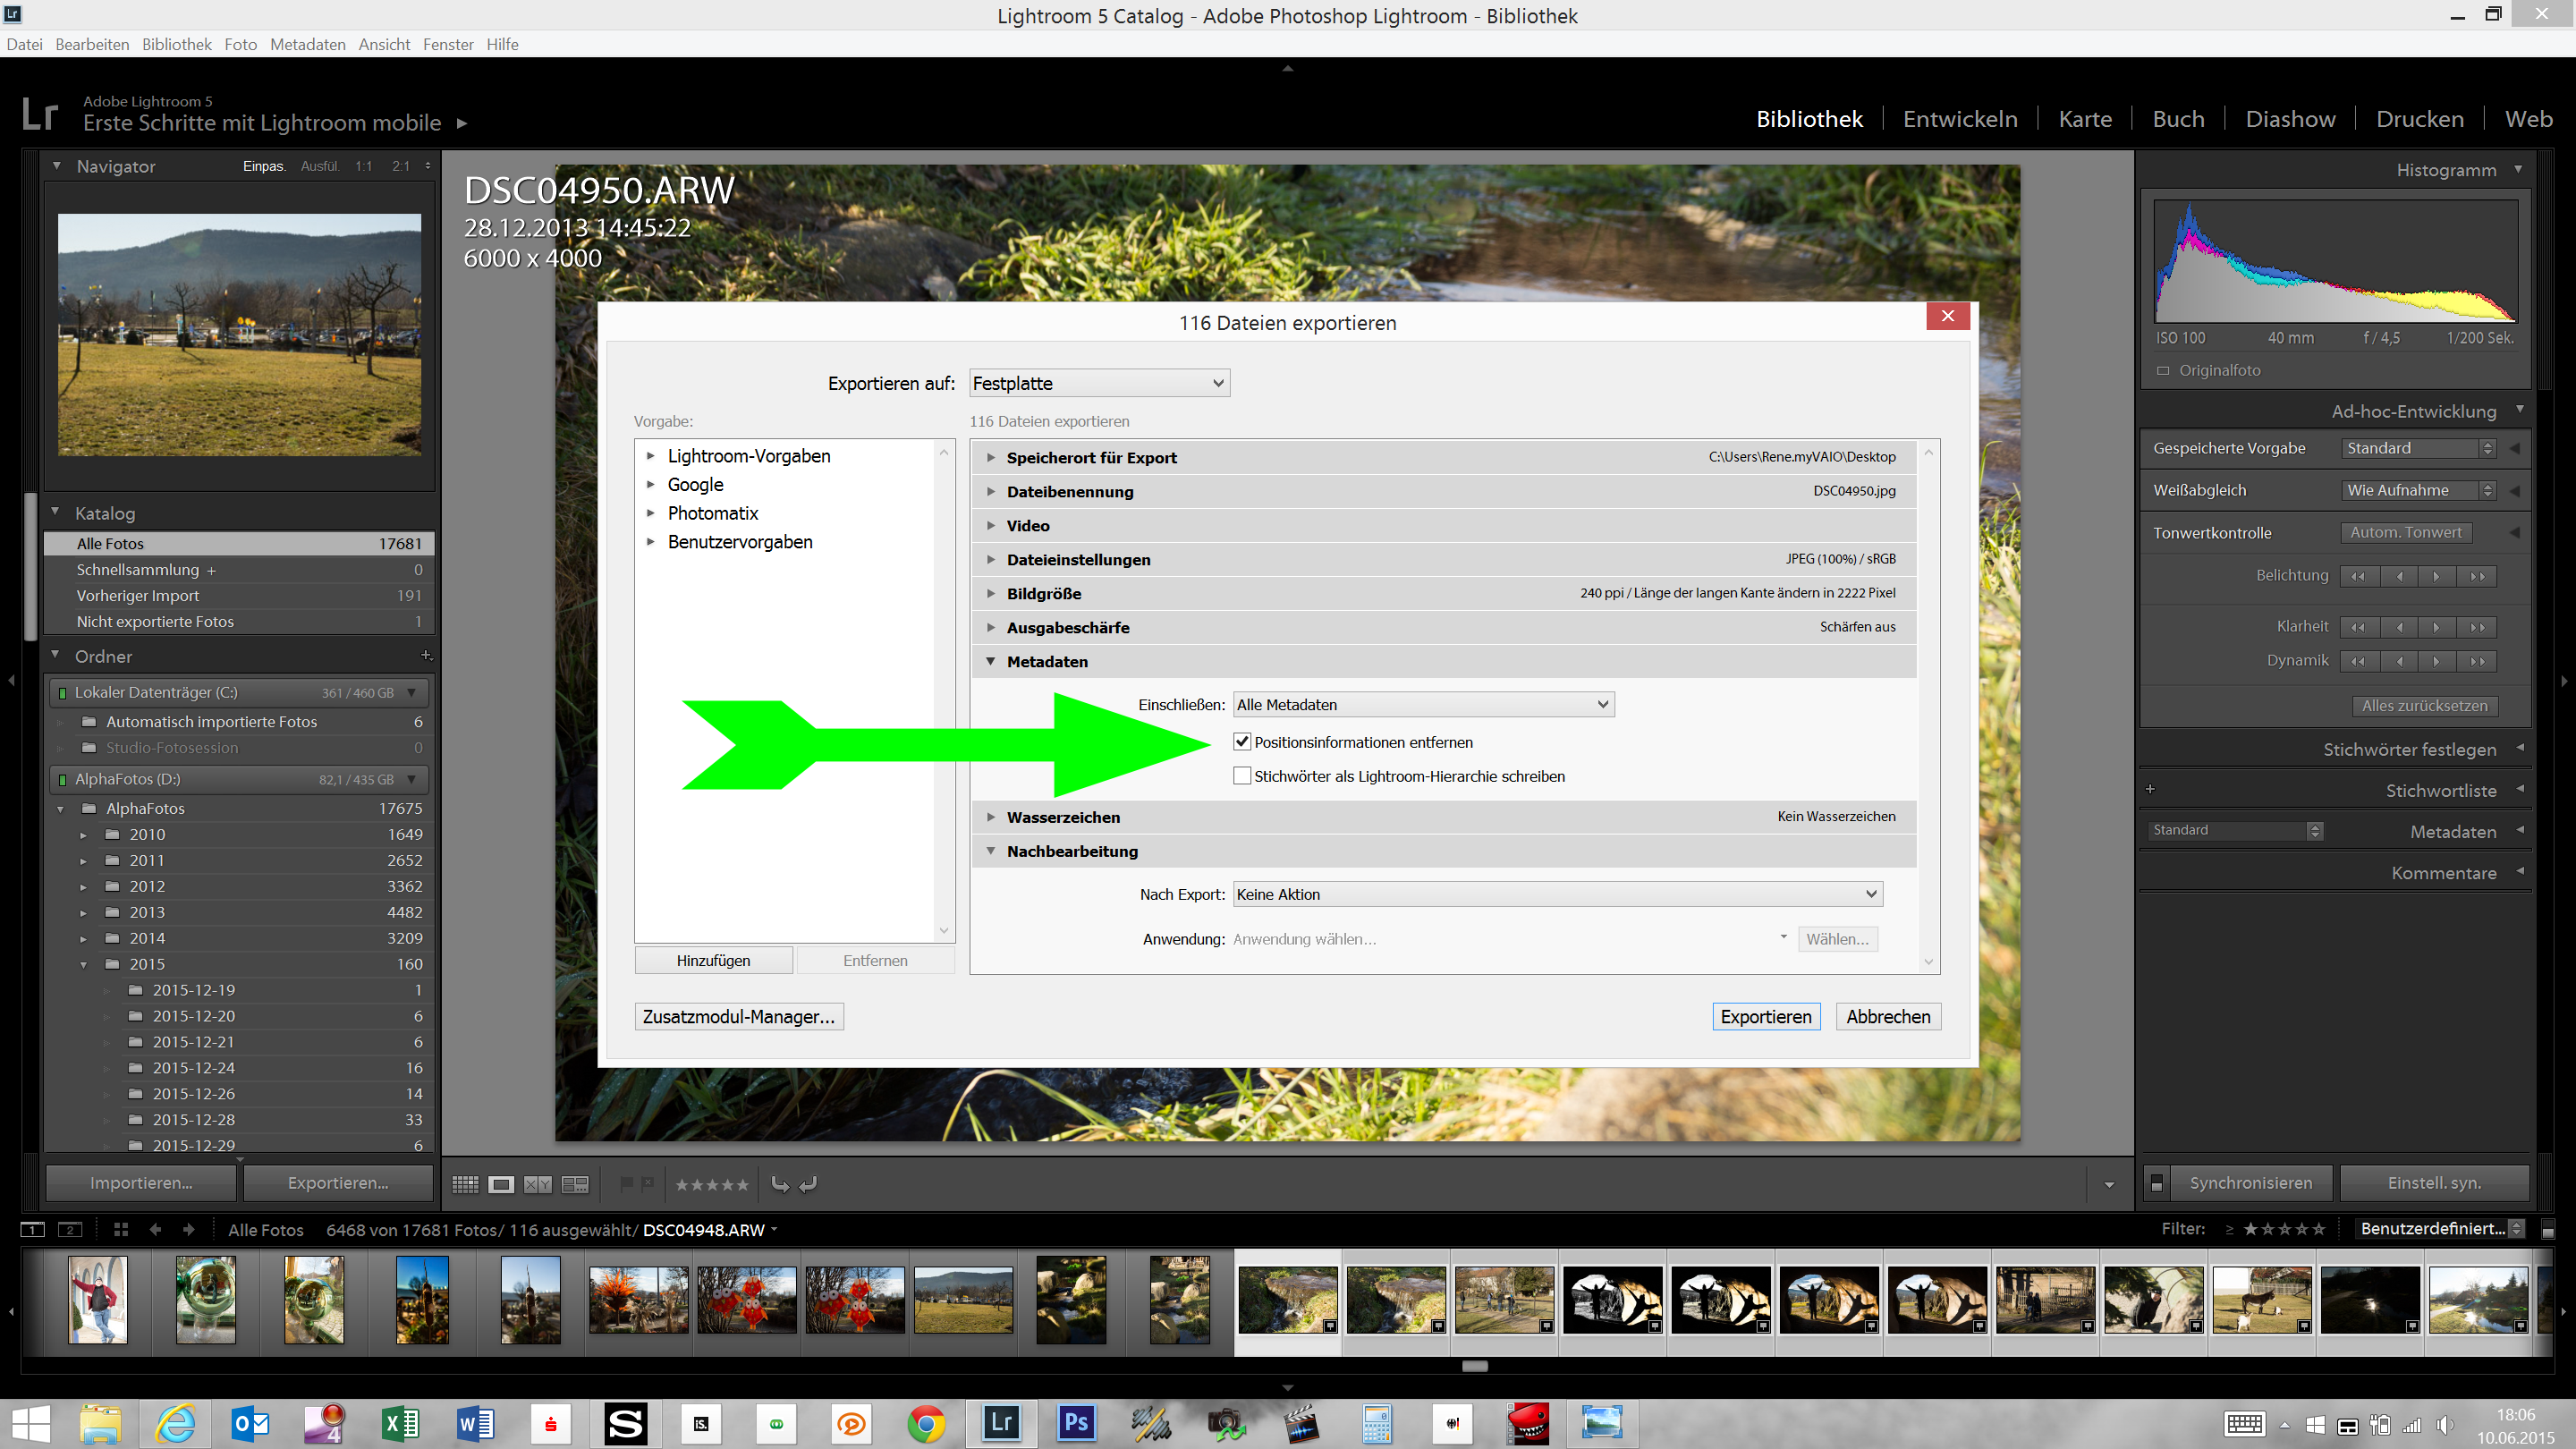Open the Metadaten menu
The width and height of the screenshot is (2576, 1449).
click(307, 44)
